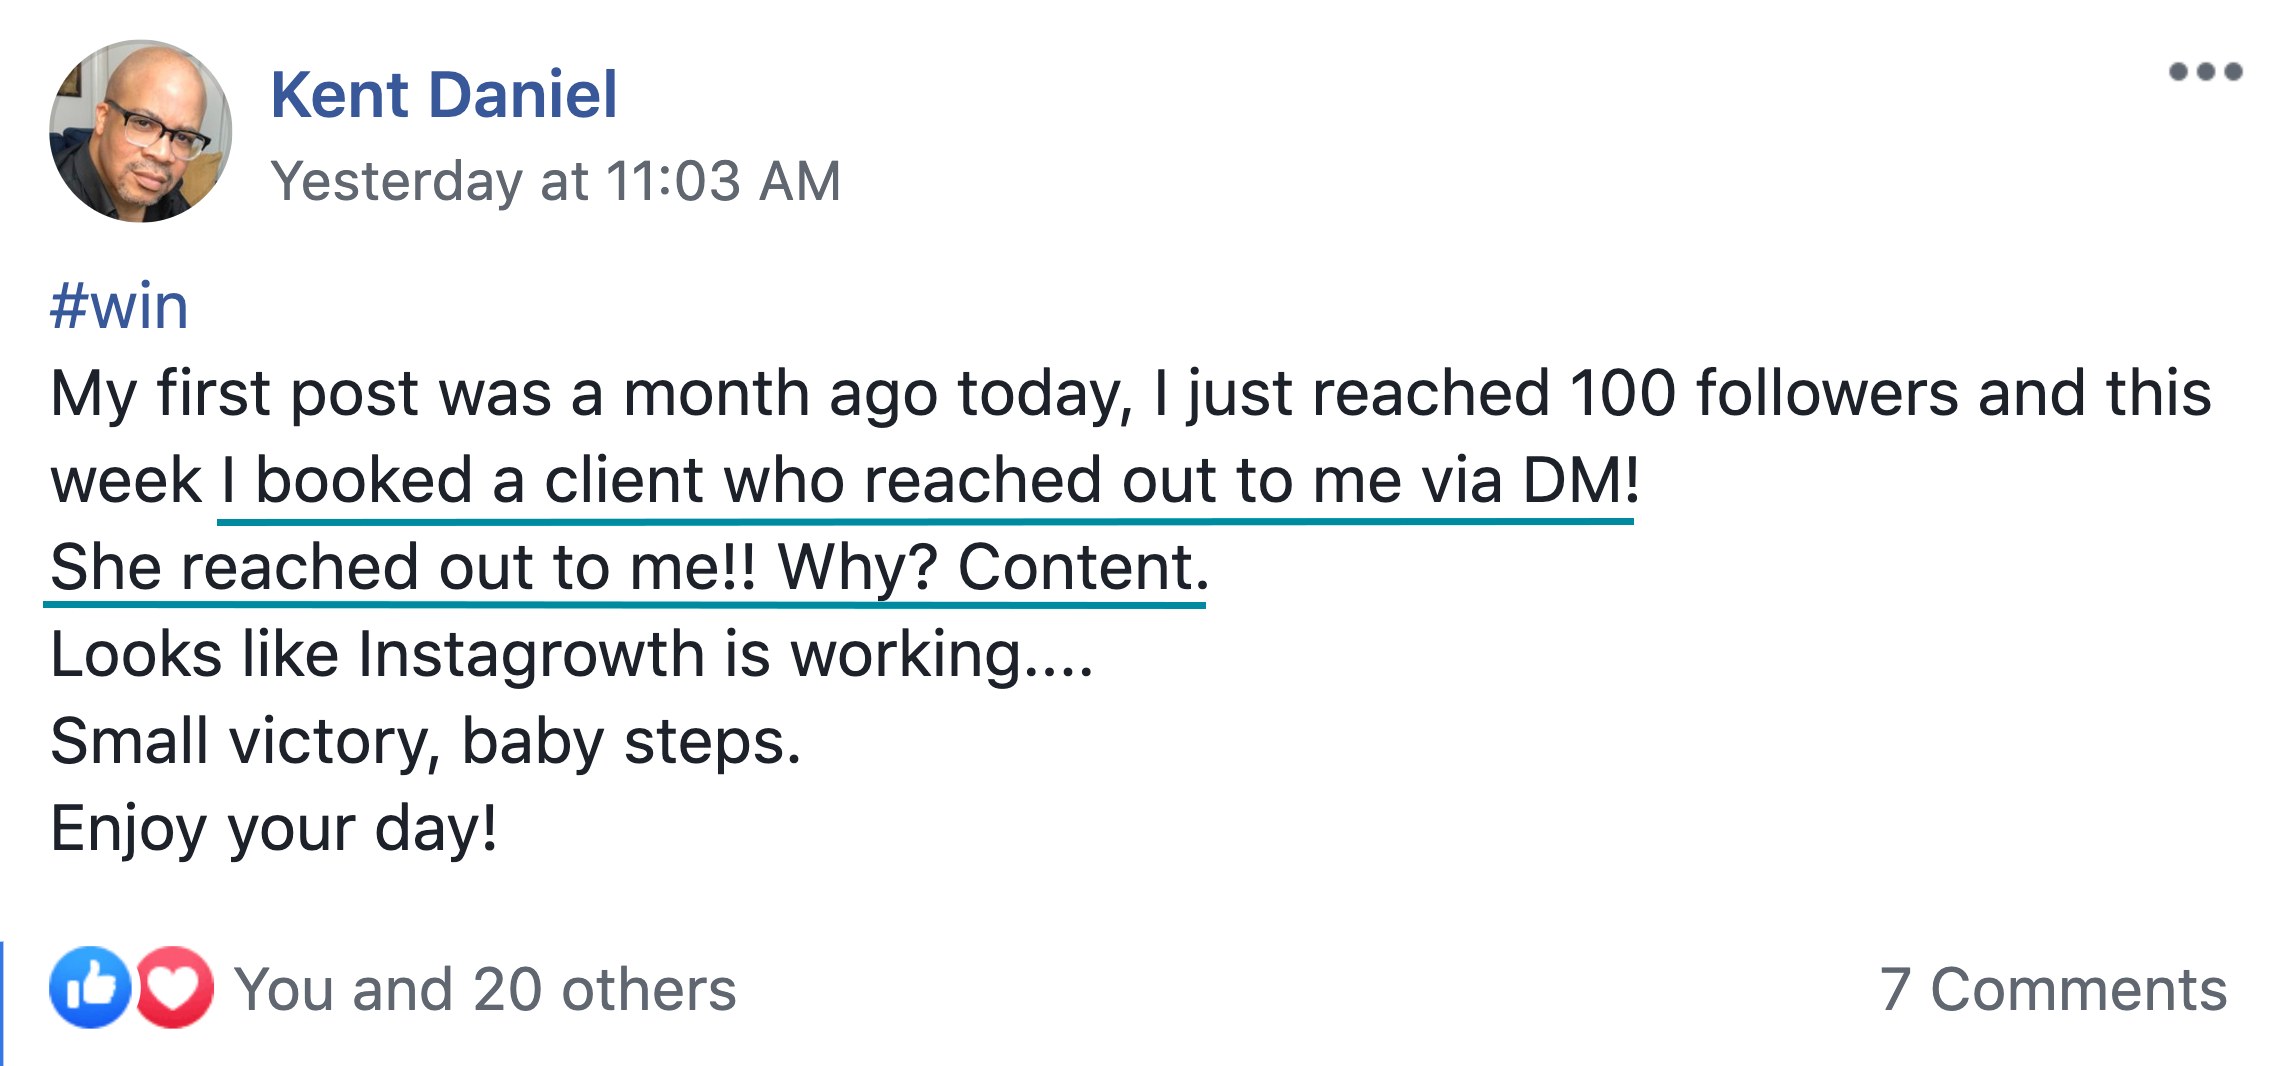Click the 'Enjoy your day!' line
The width and height of the screenshot is (2276, 1066).
click(x=274, y=829)
